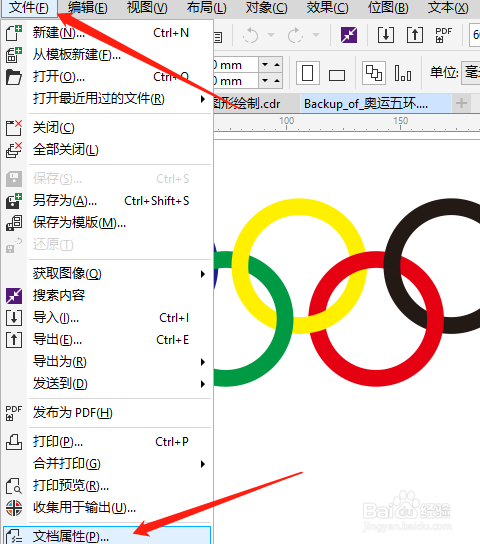Click toolbar Redo arrow icon
Screen dimensions: 480x544
[295, 35]
